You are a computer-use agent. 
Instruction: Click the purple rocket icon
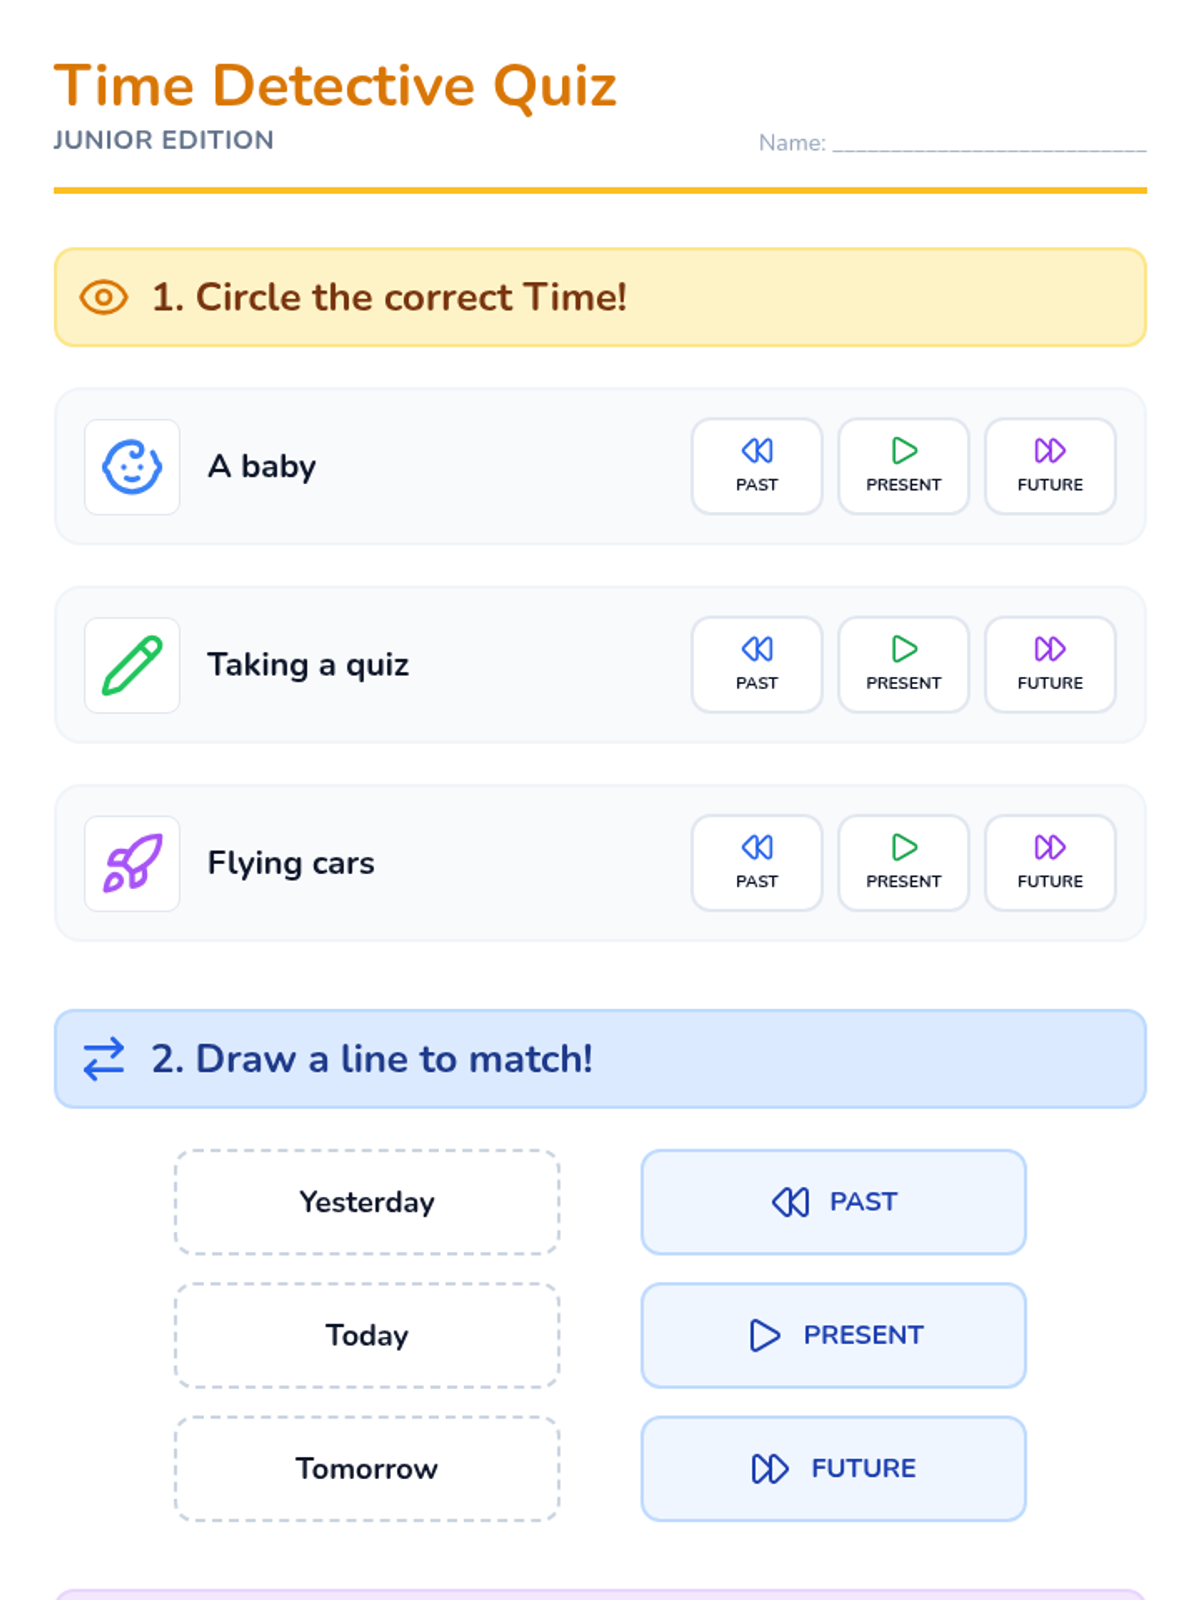132,863
